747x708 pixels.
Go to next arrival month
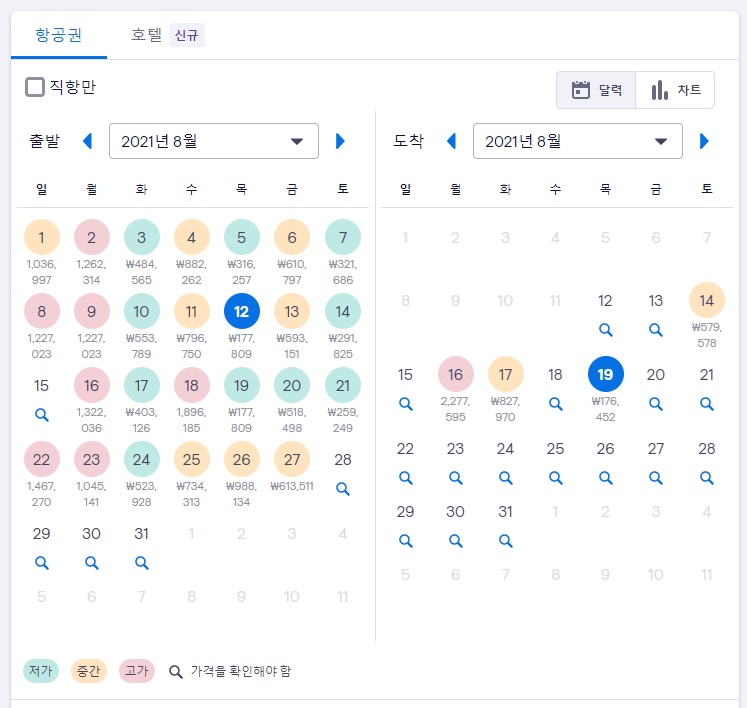pyautogui.click(x=704, y=141)
